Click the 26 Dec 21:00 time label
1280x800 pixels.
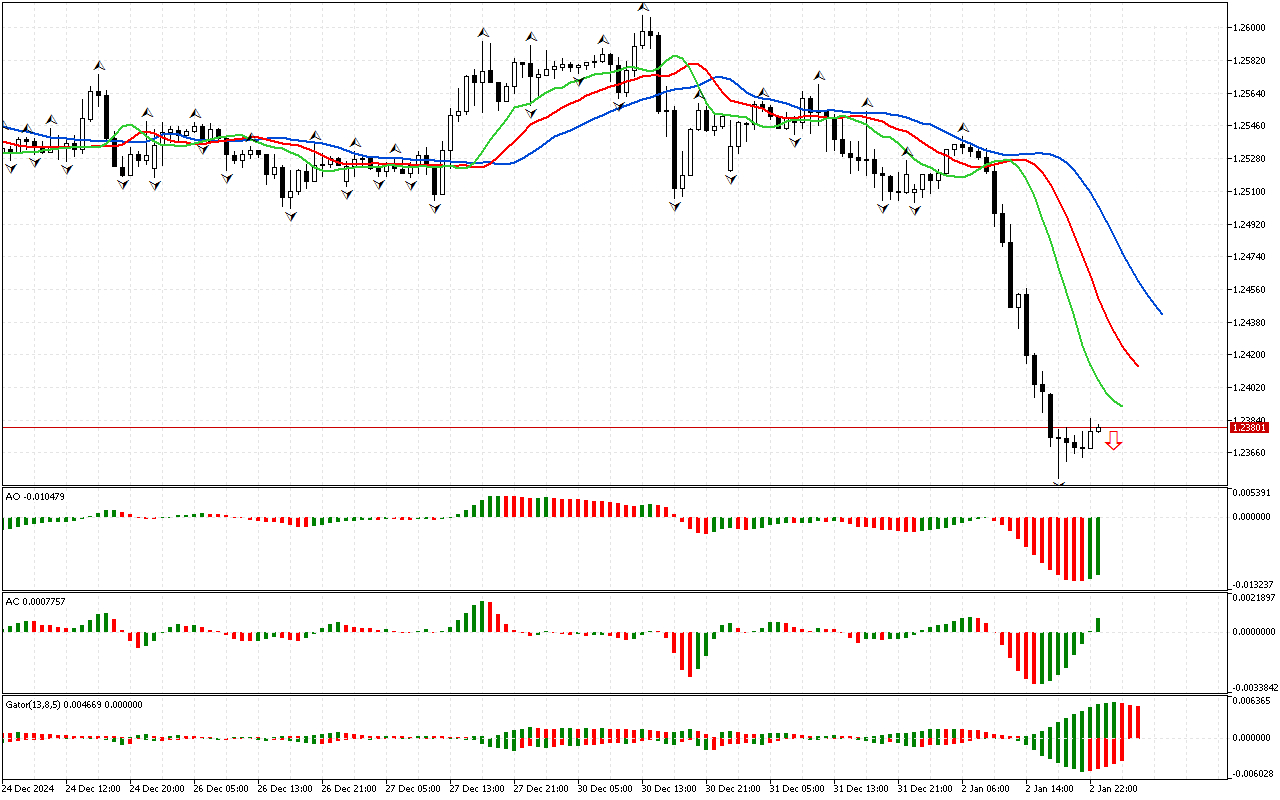(x=349, y=789)
